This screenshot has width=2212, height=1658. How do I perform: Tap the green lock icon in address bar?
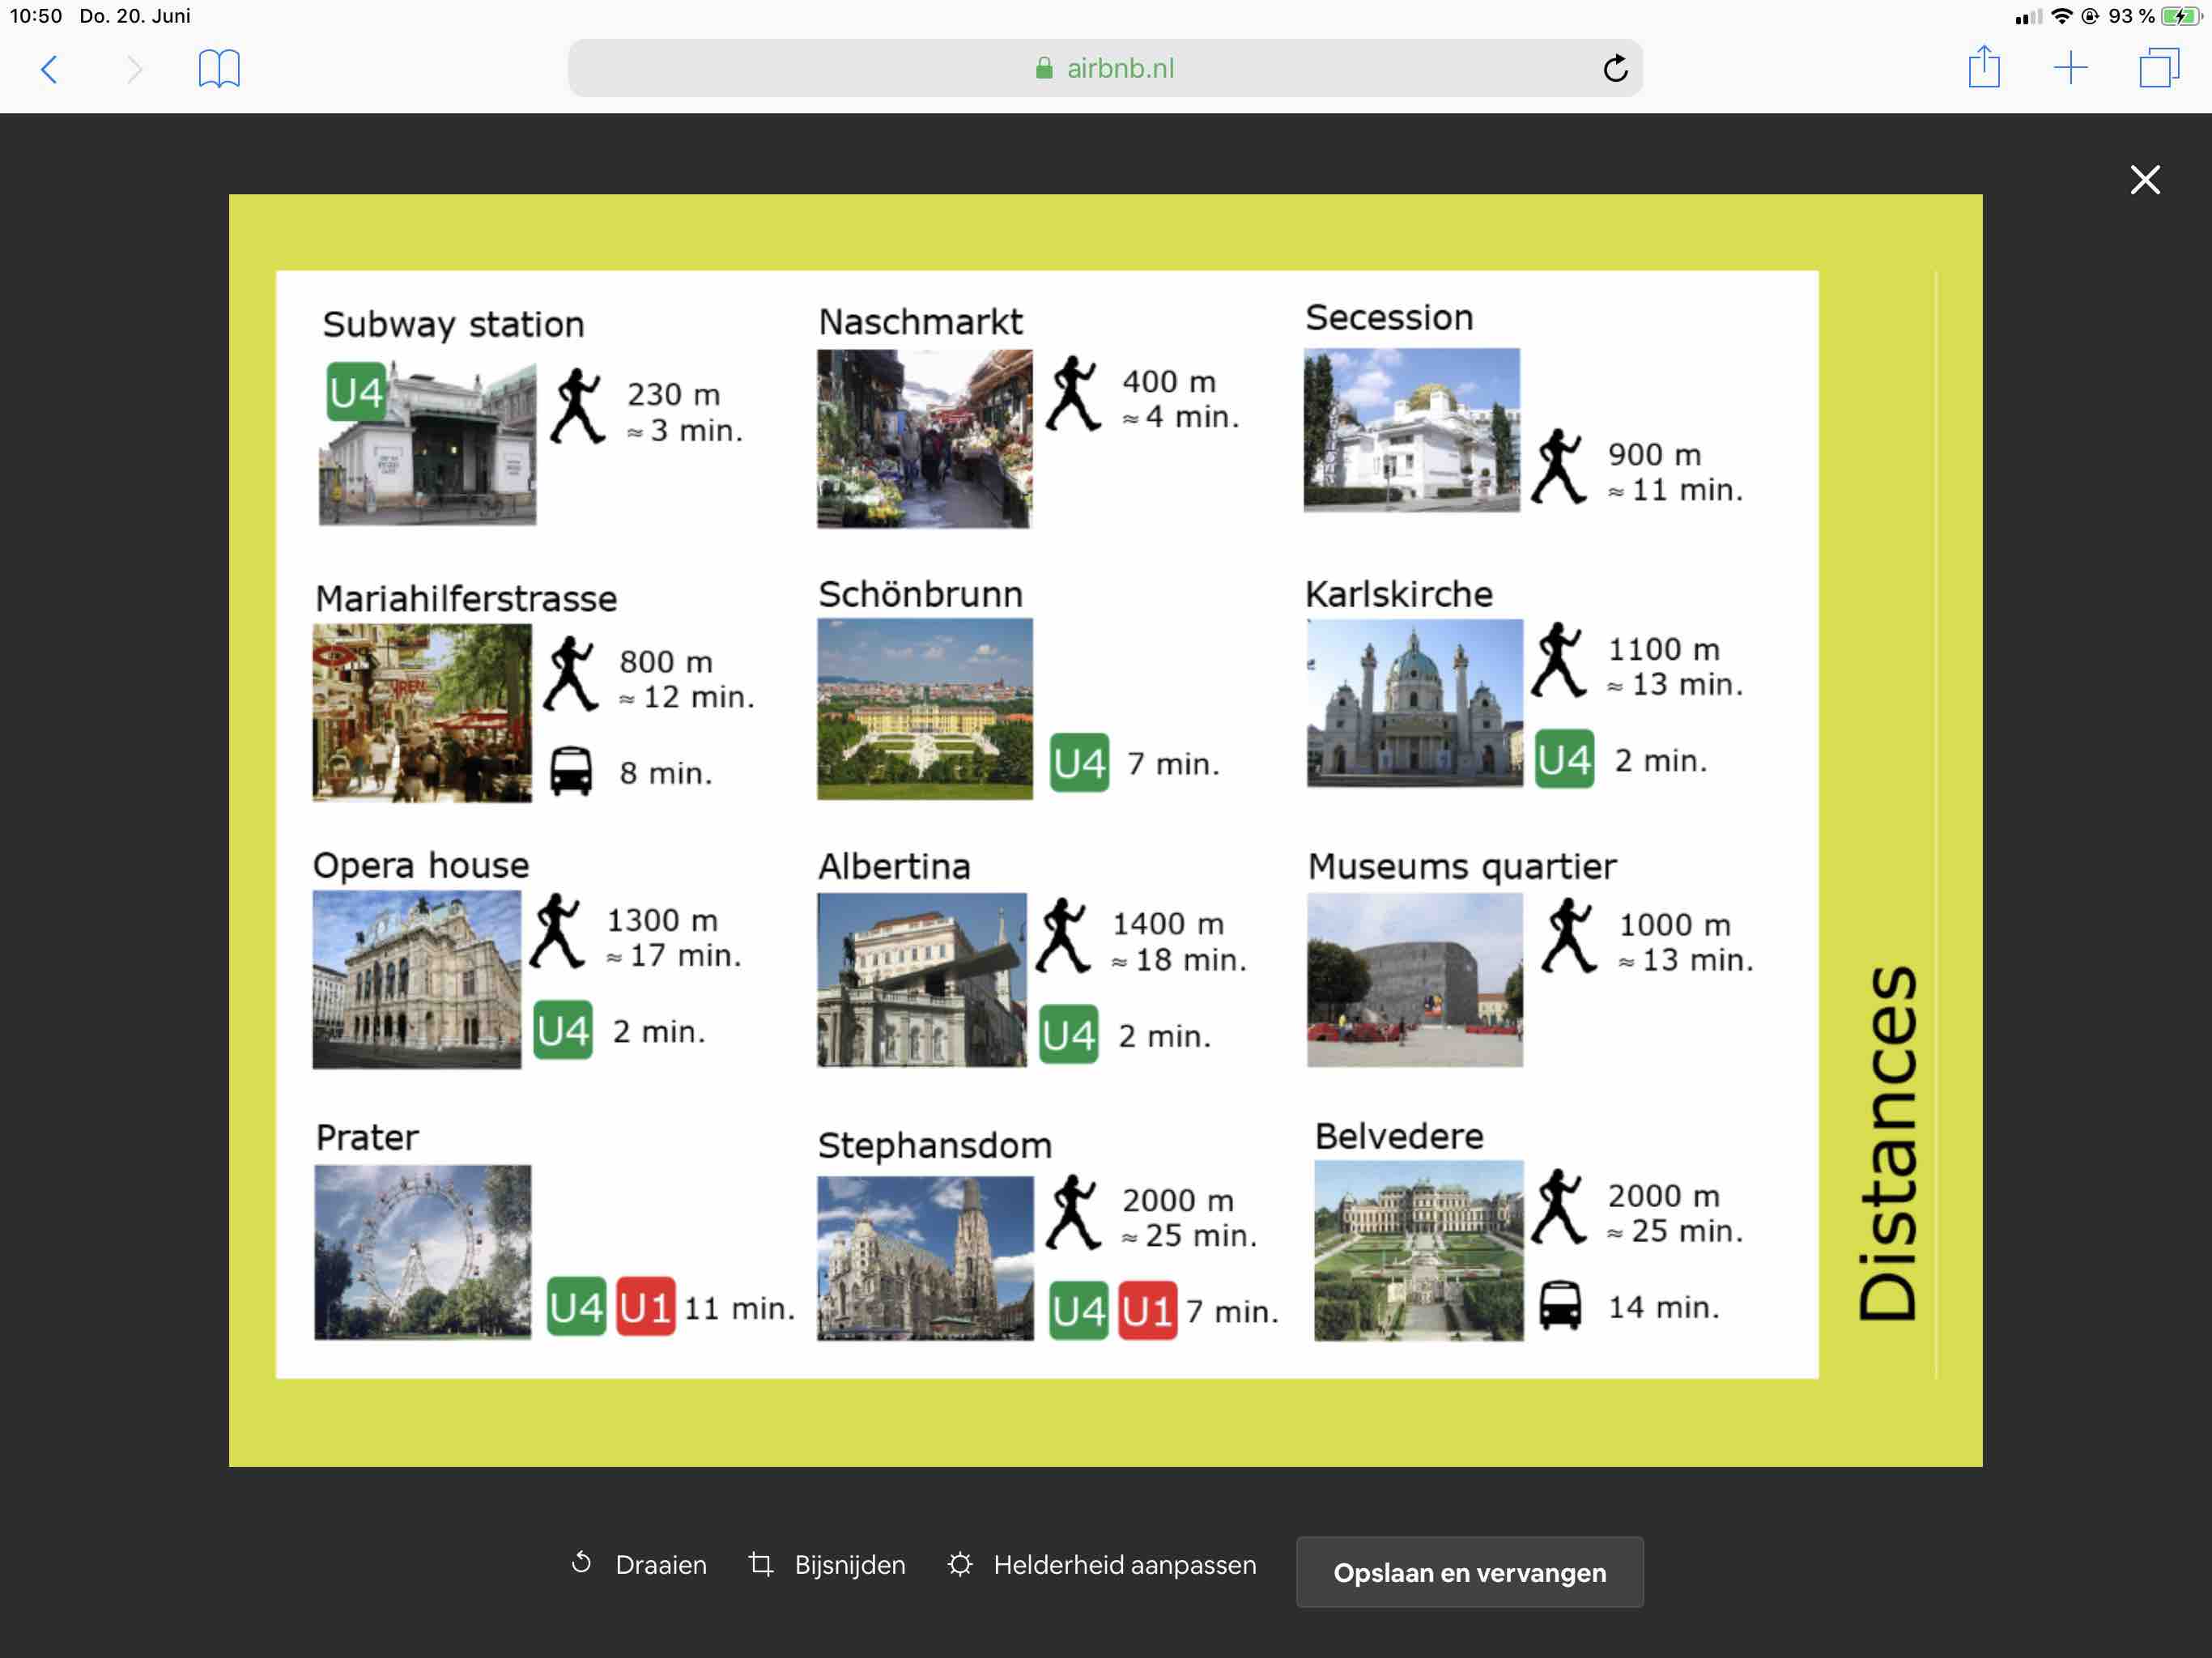pos(1044,69)
